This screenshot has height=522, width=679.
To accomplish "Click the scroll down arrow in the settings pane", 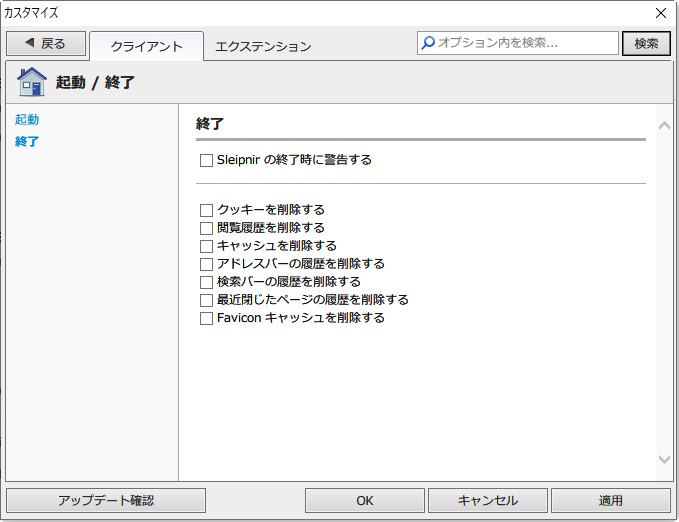I will coord(664,459).
